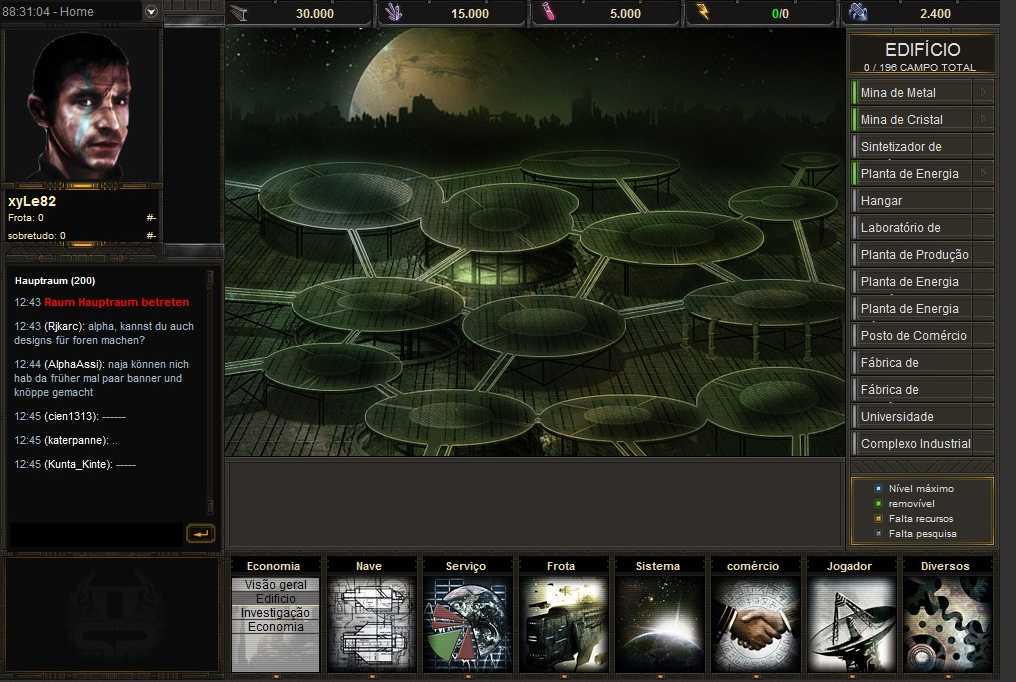Click the (katerpanne) chat username
Image resolution: width=1016 pixels, height=682 pixels.
(76, 440)
